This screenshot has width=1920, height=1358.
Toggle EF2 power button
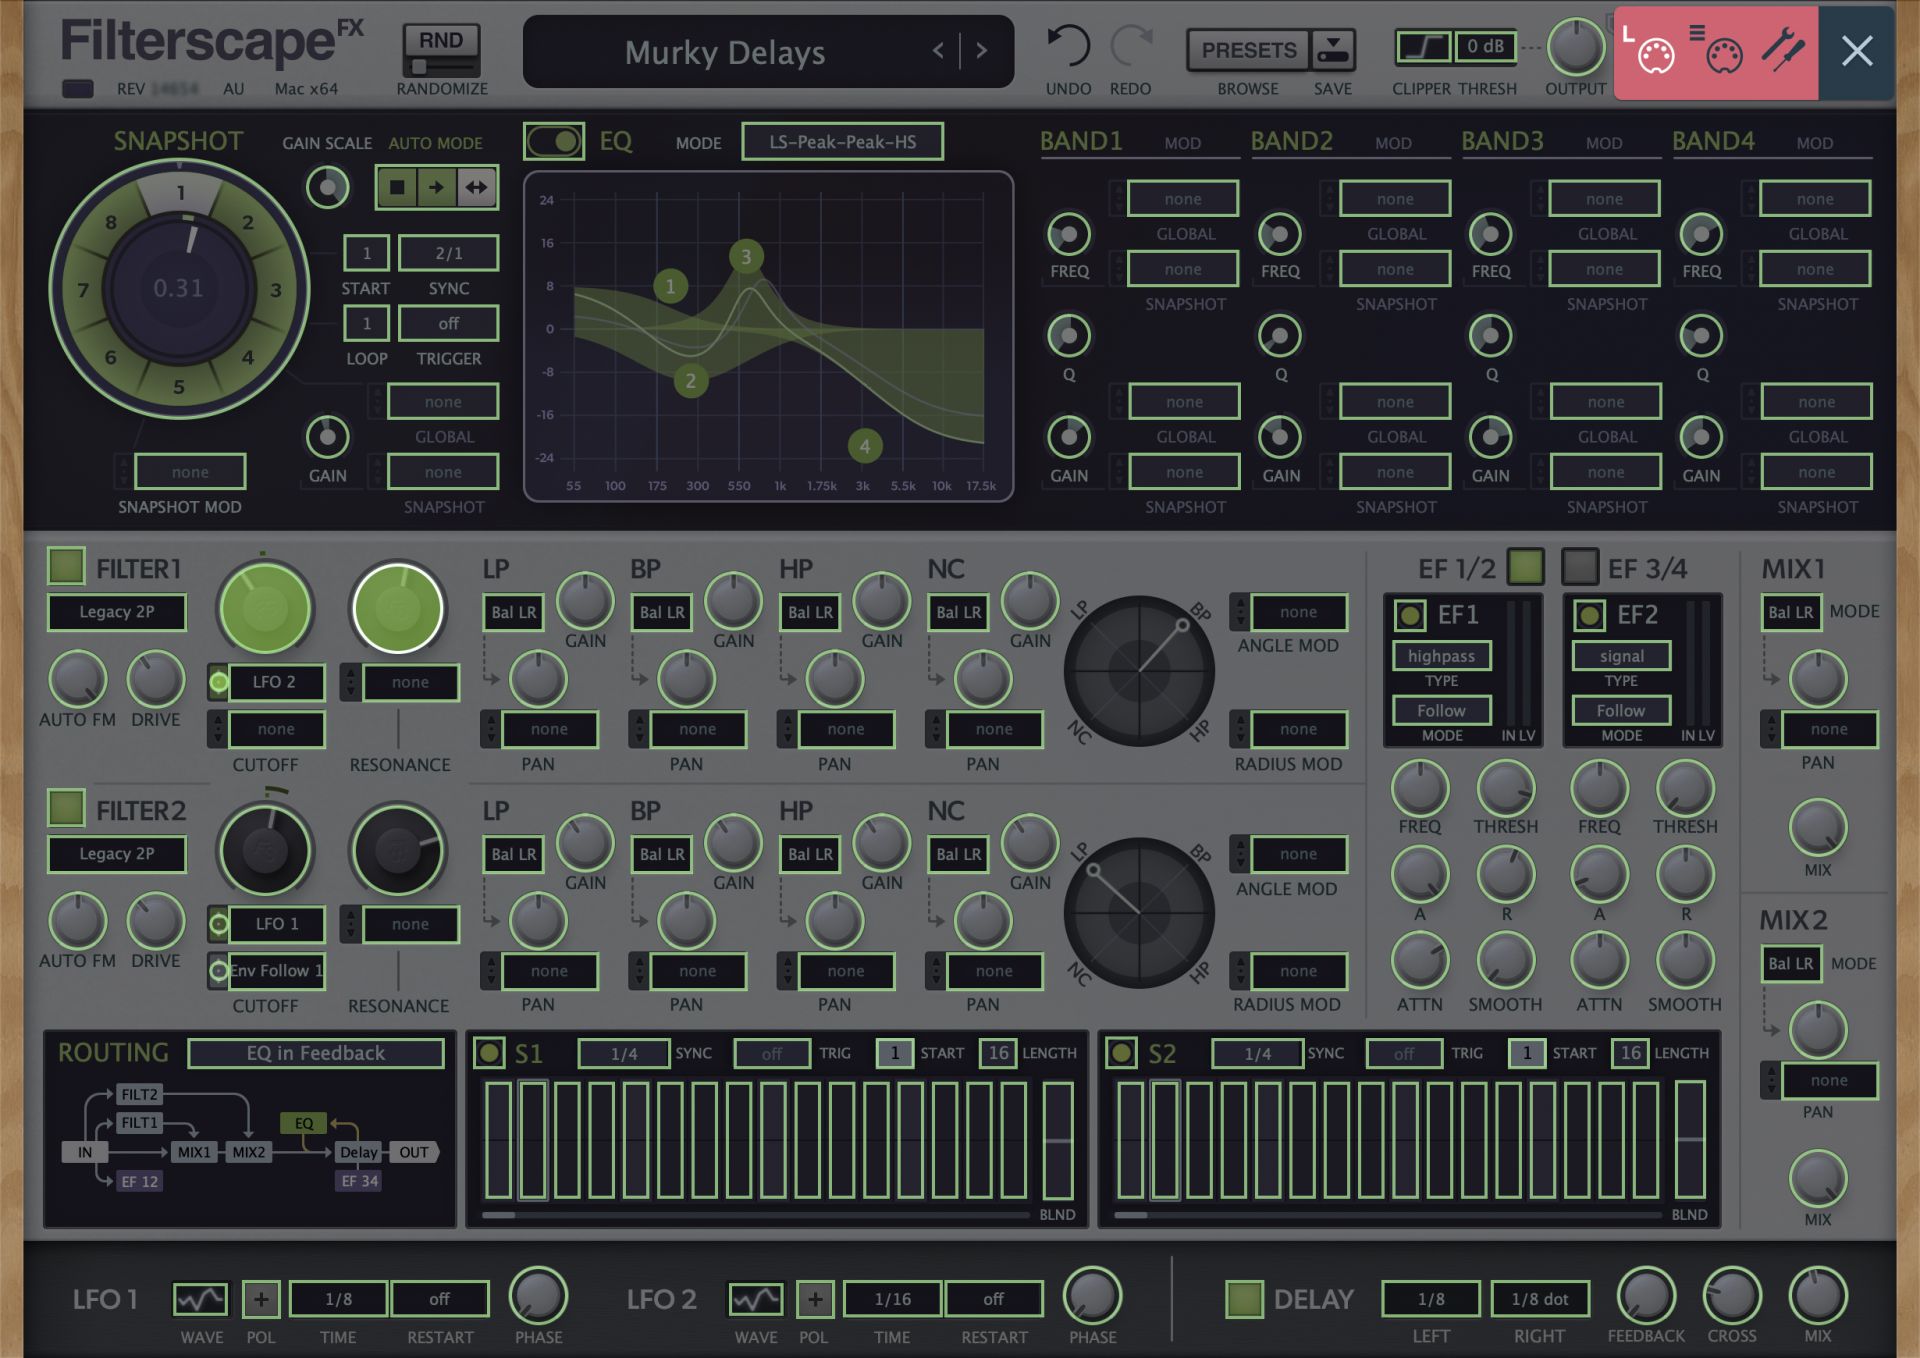click(x=1590, y=615)
